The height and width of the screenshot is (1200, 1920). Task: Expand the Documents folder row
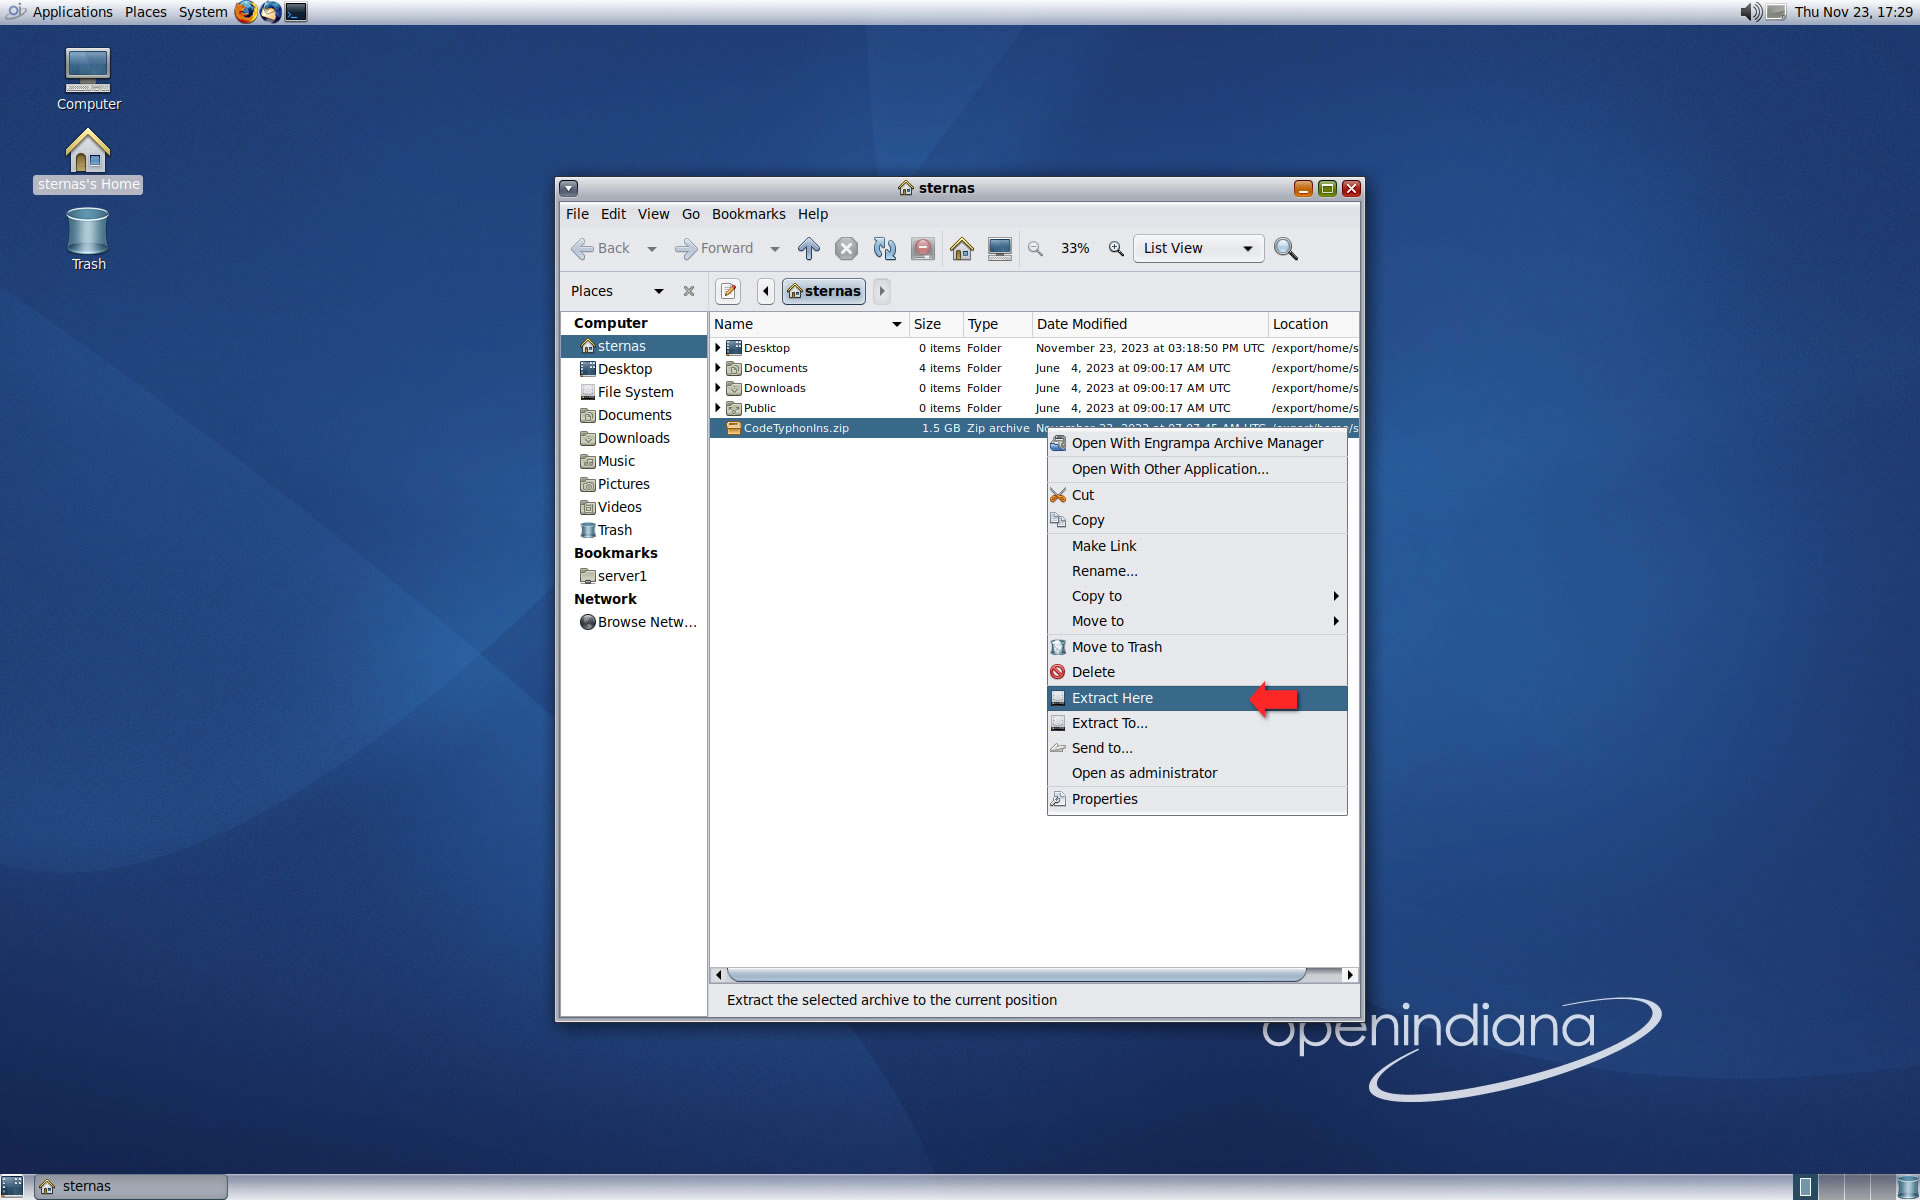tap(717, 368)
